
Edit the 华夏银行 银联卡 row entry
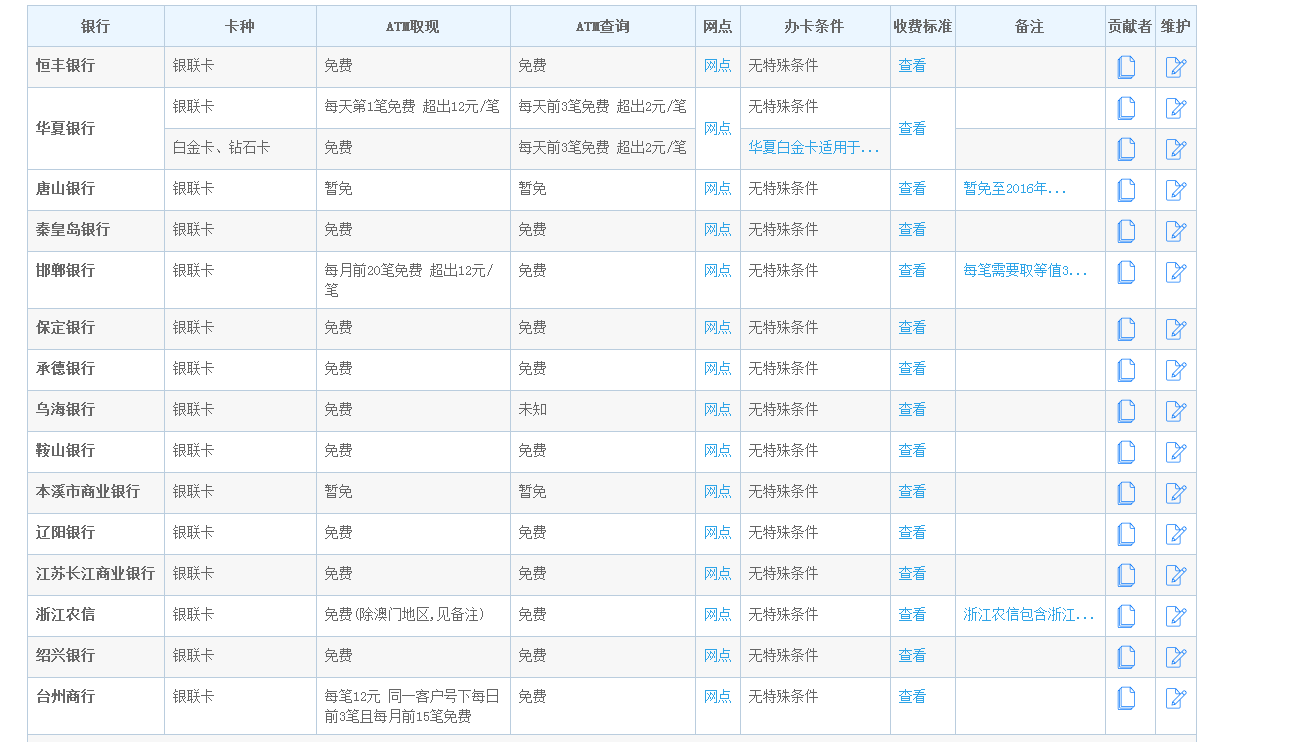(x=1176, y=108)
